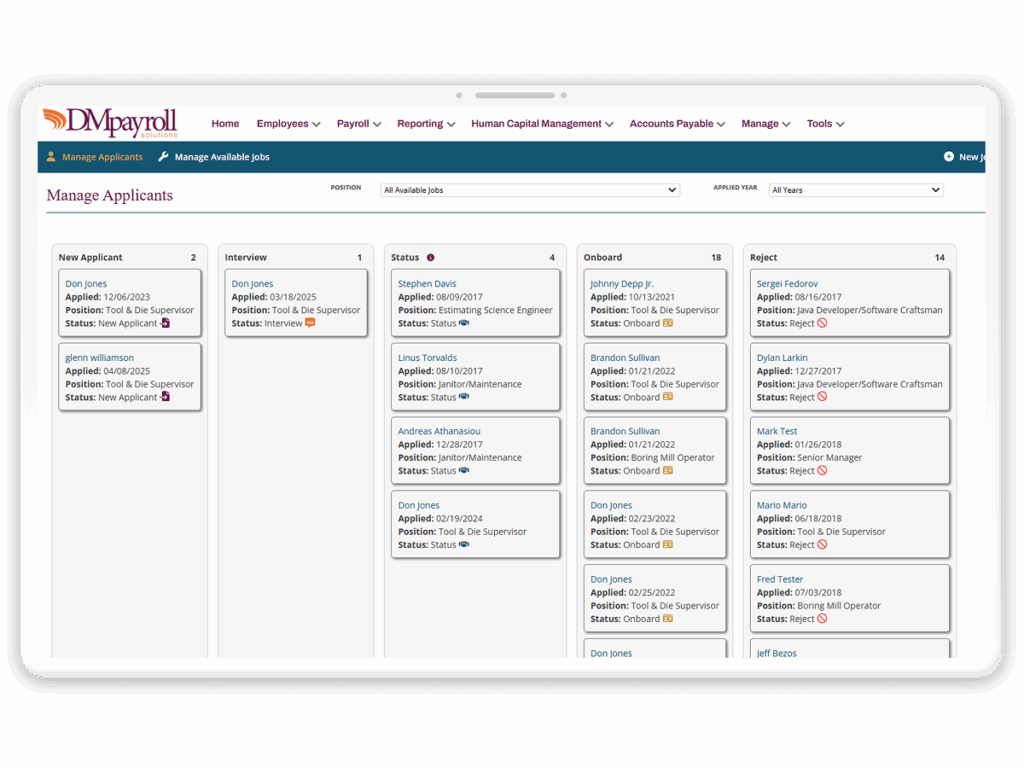Screen dimensions: 1024x768
Task: Click the wrench icon for Manage Available Jobs
Action: [x=164, y=157]
